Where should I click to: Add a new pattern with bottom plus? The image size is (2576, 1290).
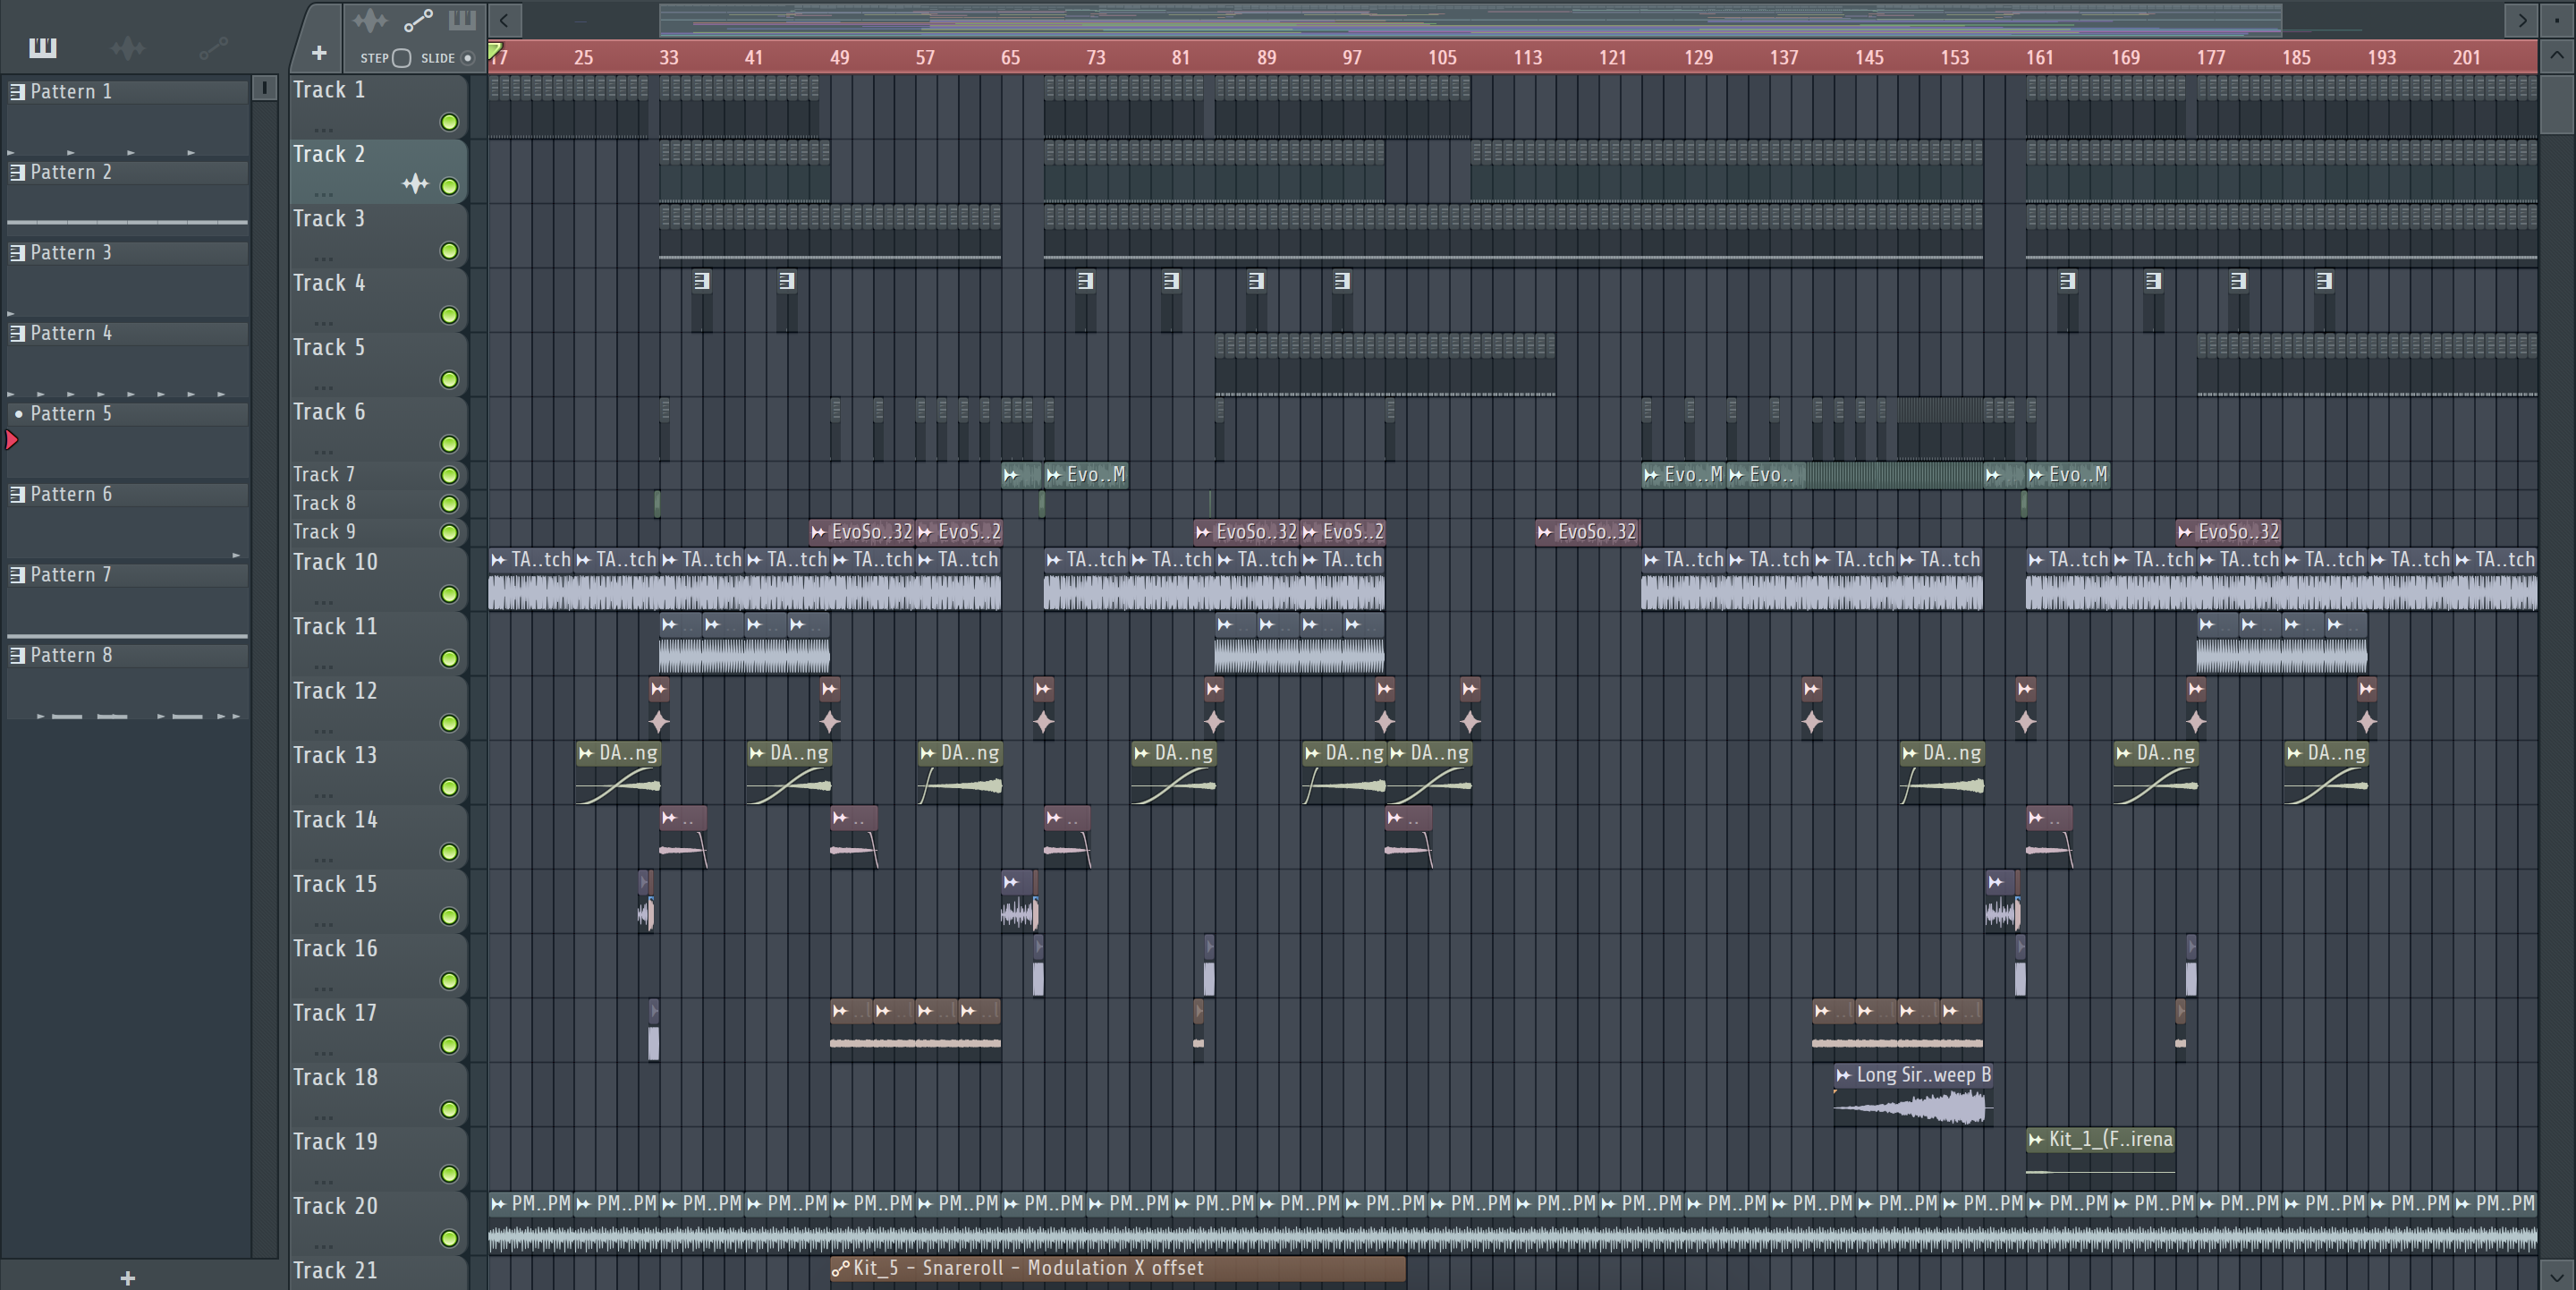point(127,1277)
